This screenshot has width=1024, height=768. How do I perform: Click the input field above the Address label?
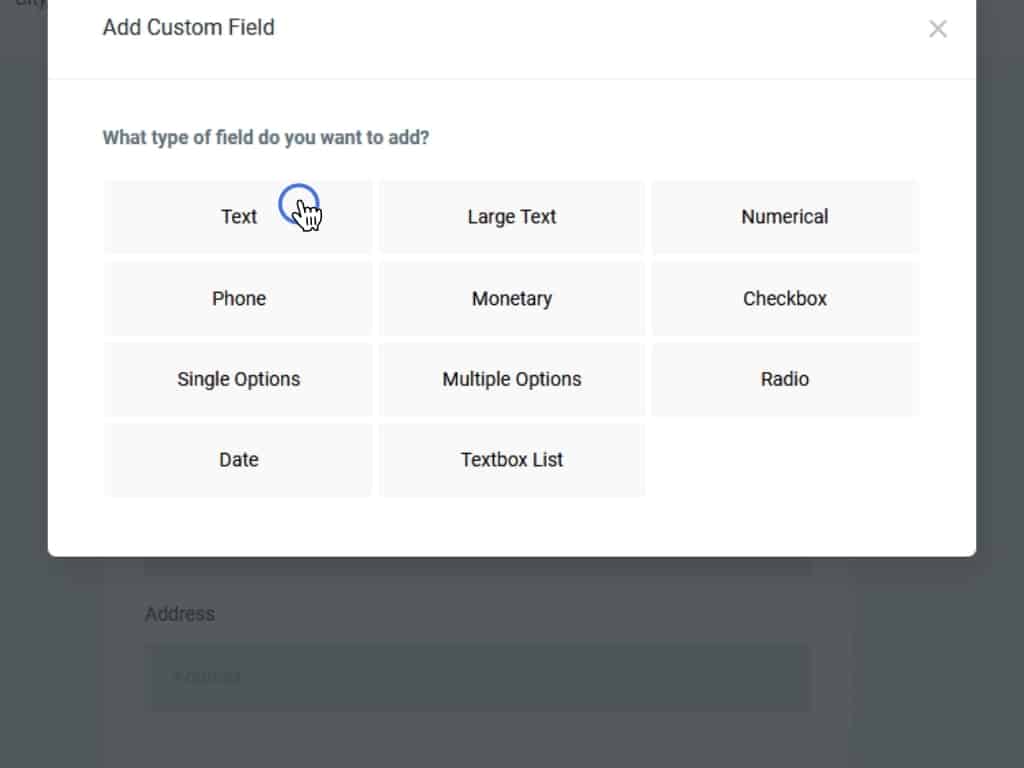tap(478, 566)
